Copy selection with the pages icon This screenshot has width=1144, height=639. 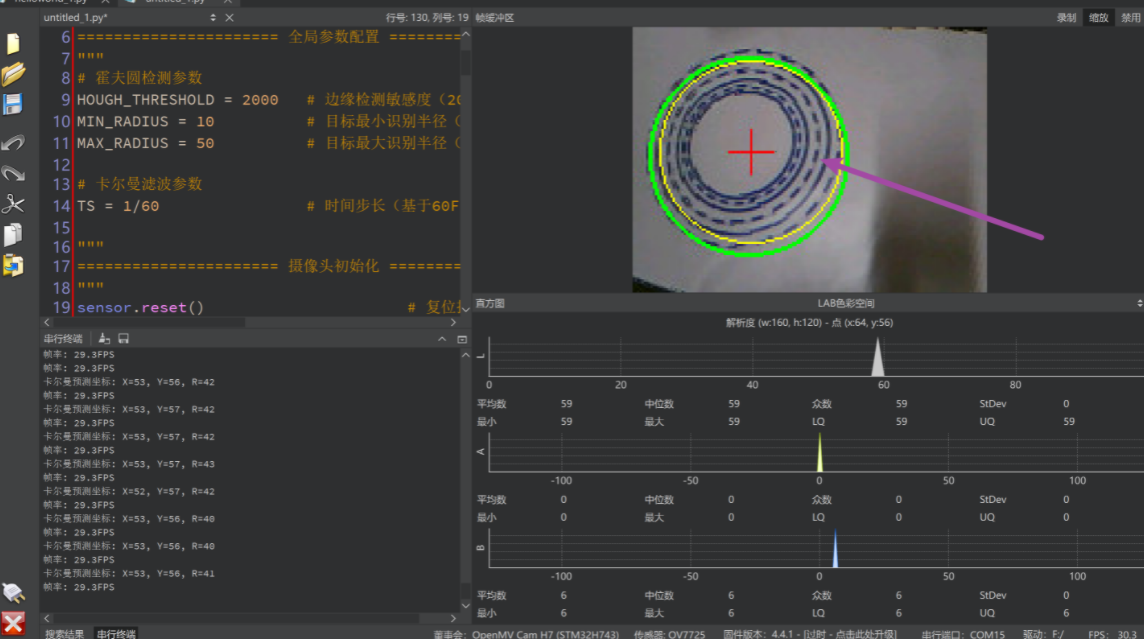13,234
